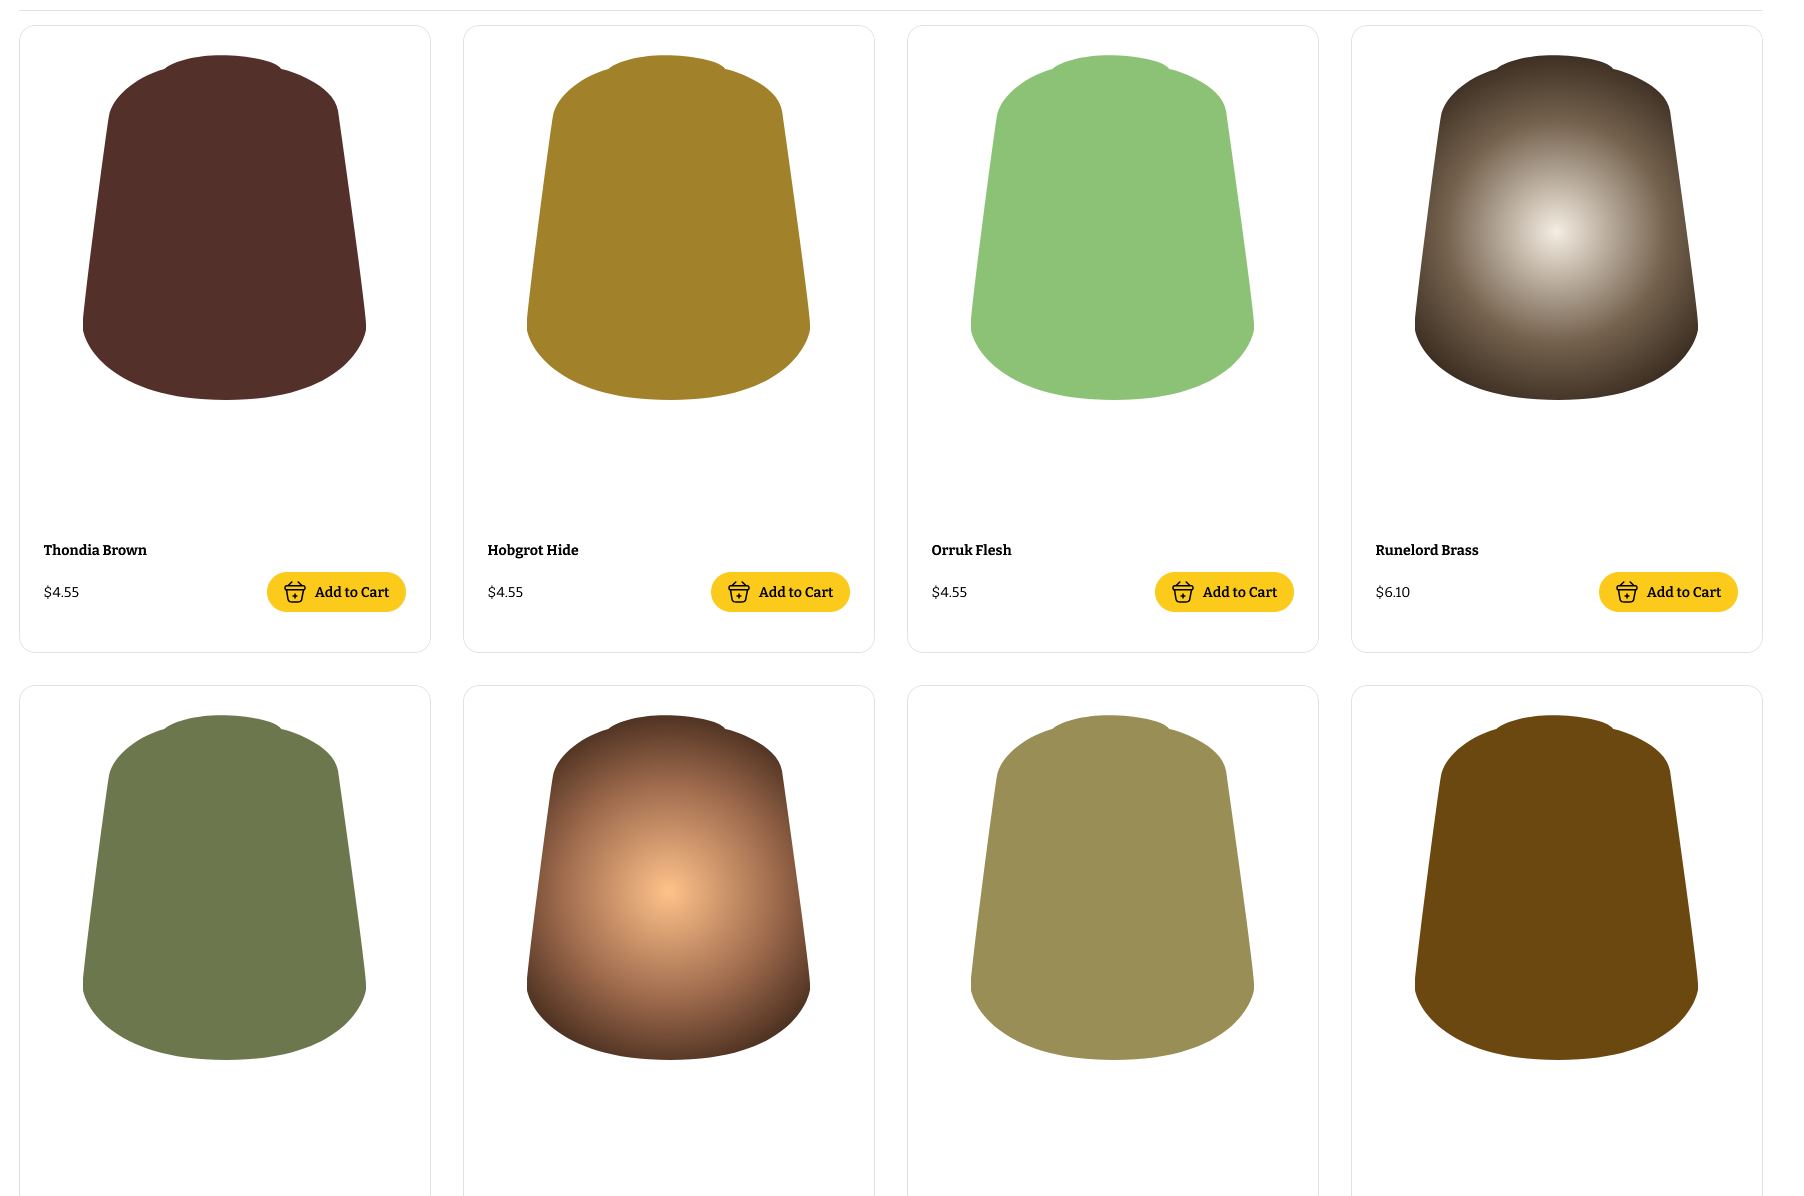Select the dark brown Thondia Brown paint pot image

224,227
